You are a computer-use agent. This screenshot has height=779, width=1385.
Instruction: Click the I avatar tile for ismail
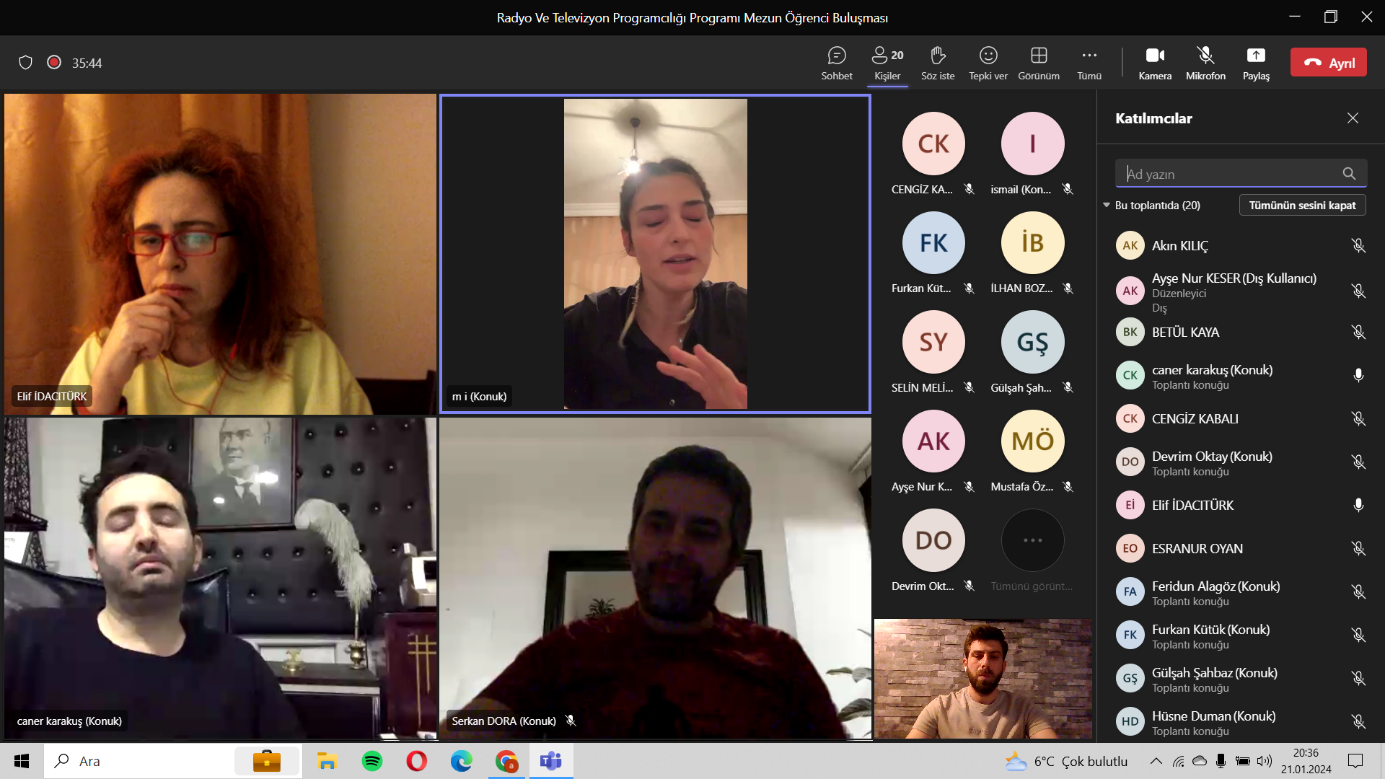tap(1033, 144)
